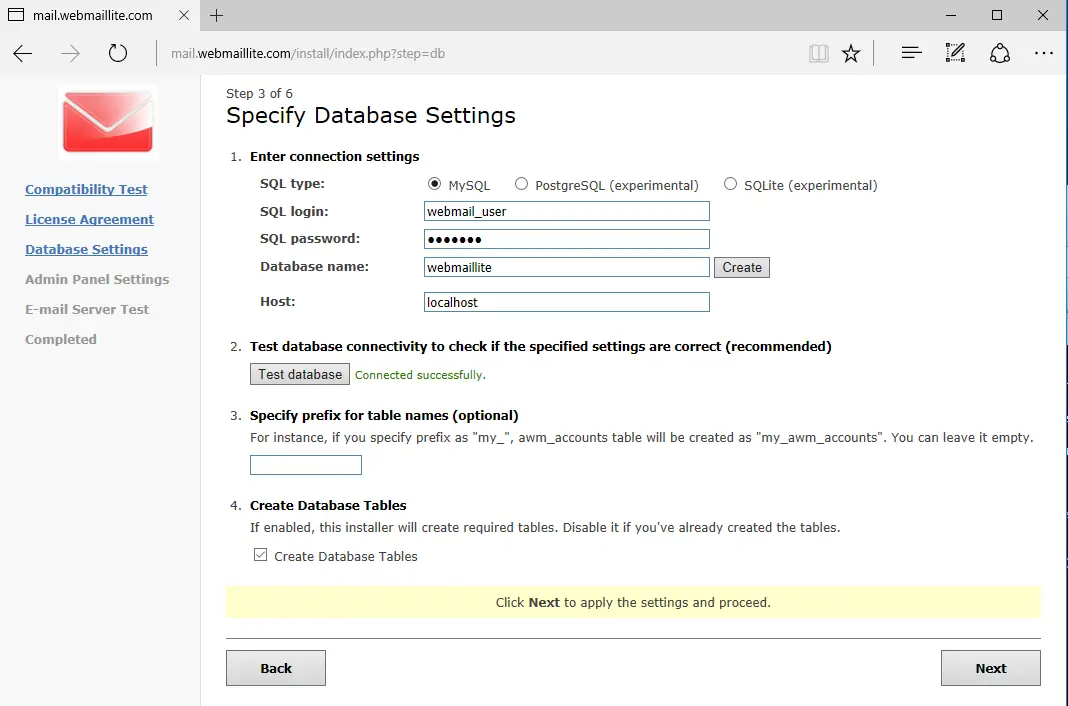Add page to favorites star icon
This screenshot has height=706, width=1068.
point(851,54)
